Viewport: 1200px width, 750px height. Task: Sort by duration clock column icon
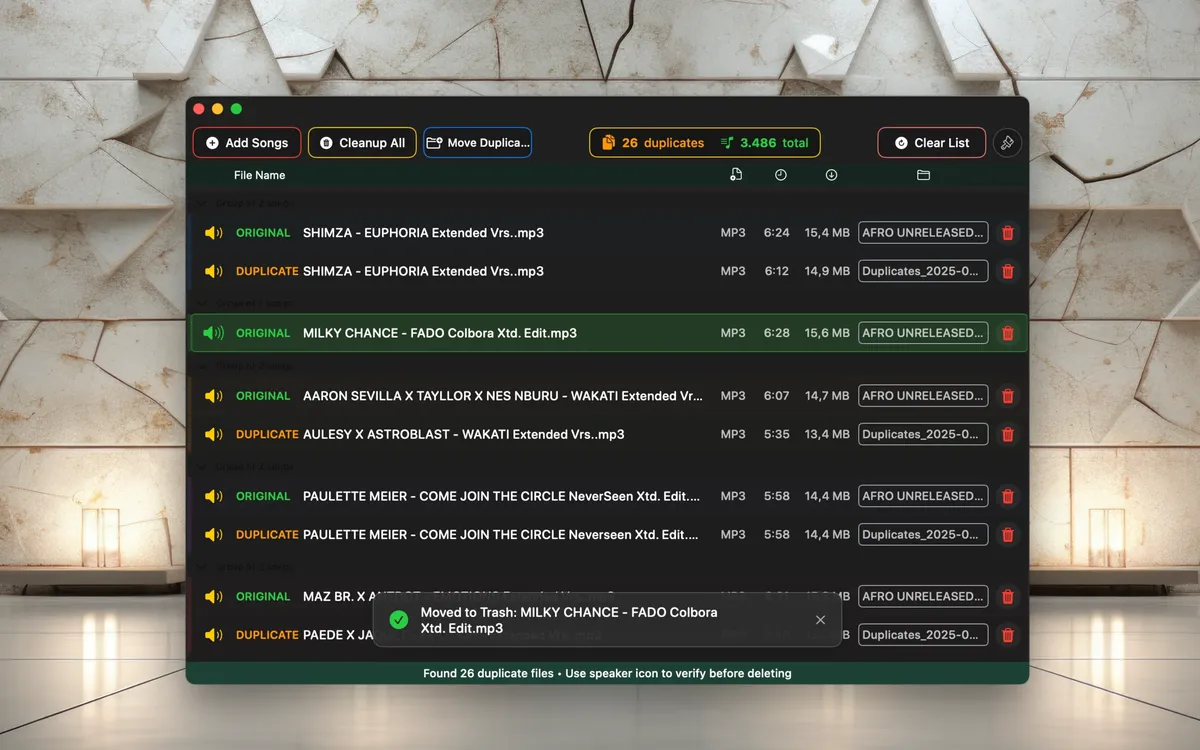click(780, 175)
